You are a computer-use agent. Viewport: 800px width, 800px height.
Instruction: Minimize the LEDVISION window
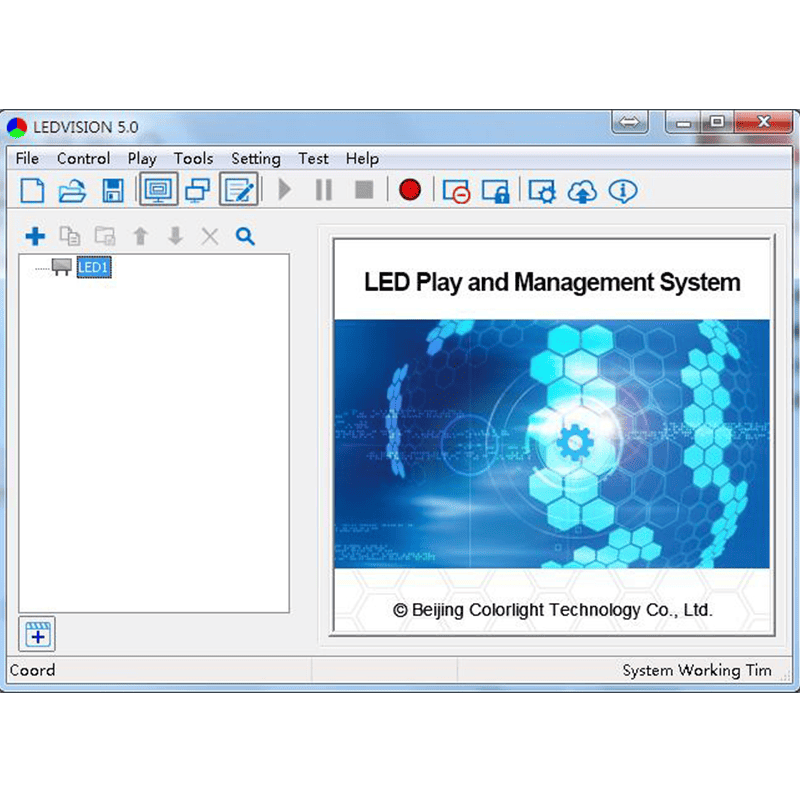tap(683, 122)
